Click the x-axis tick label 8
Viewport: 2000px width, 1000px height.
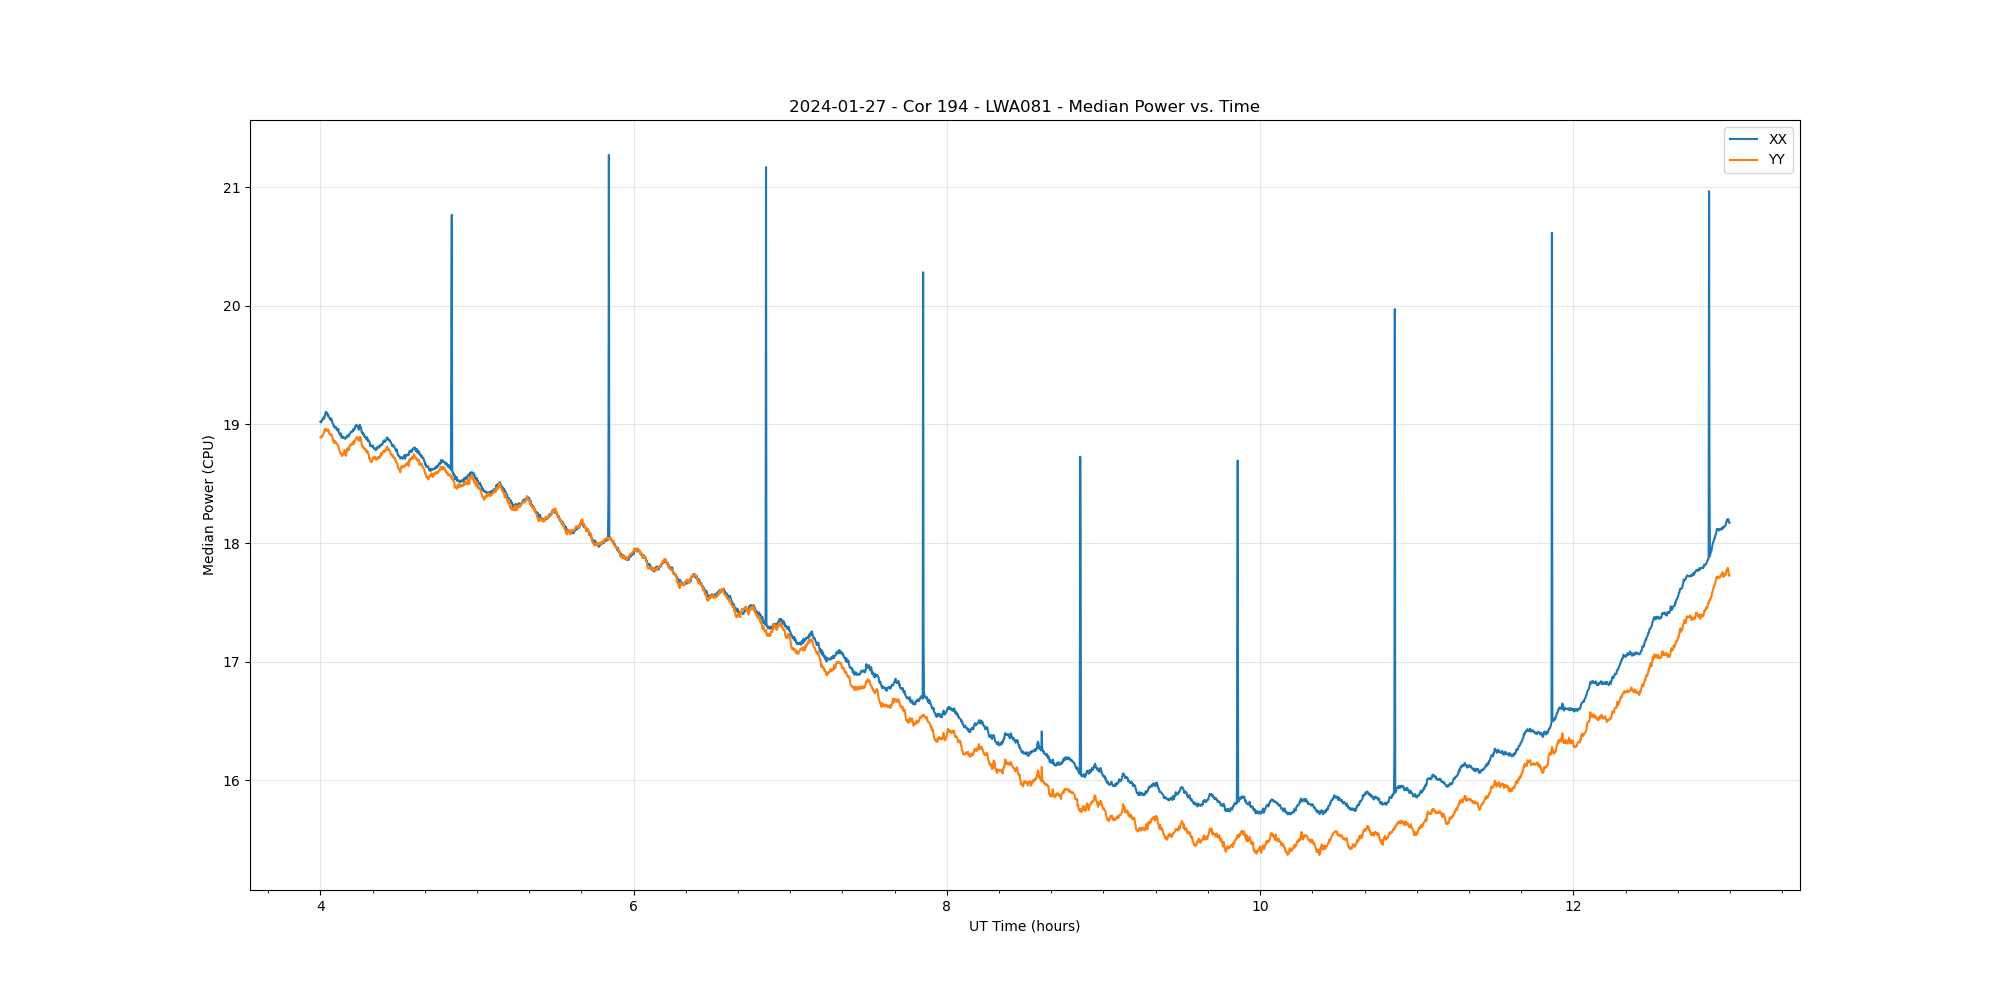[x=947, y=907]
